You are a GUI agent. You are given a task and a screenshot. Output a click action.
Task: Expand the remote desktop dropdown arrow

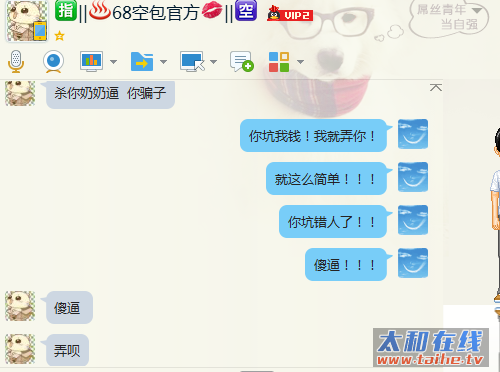pos(213,62)
